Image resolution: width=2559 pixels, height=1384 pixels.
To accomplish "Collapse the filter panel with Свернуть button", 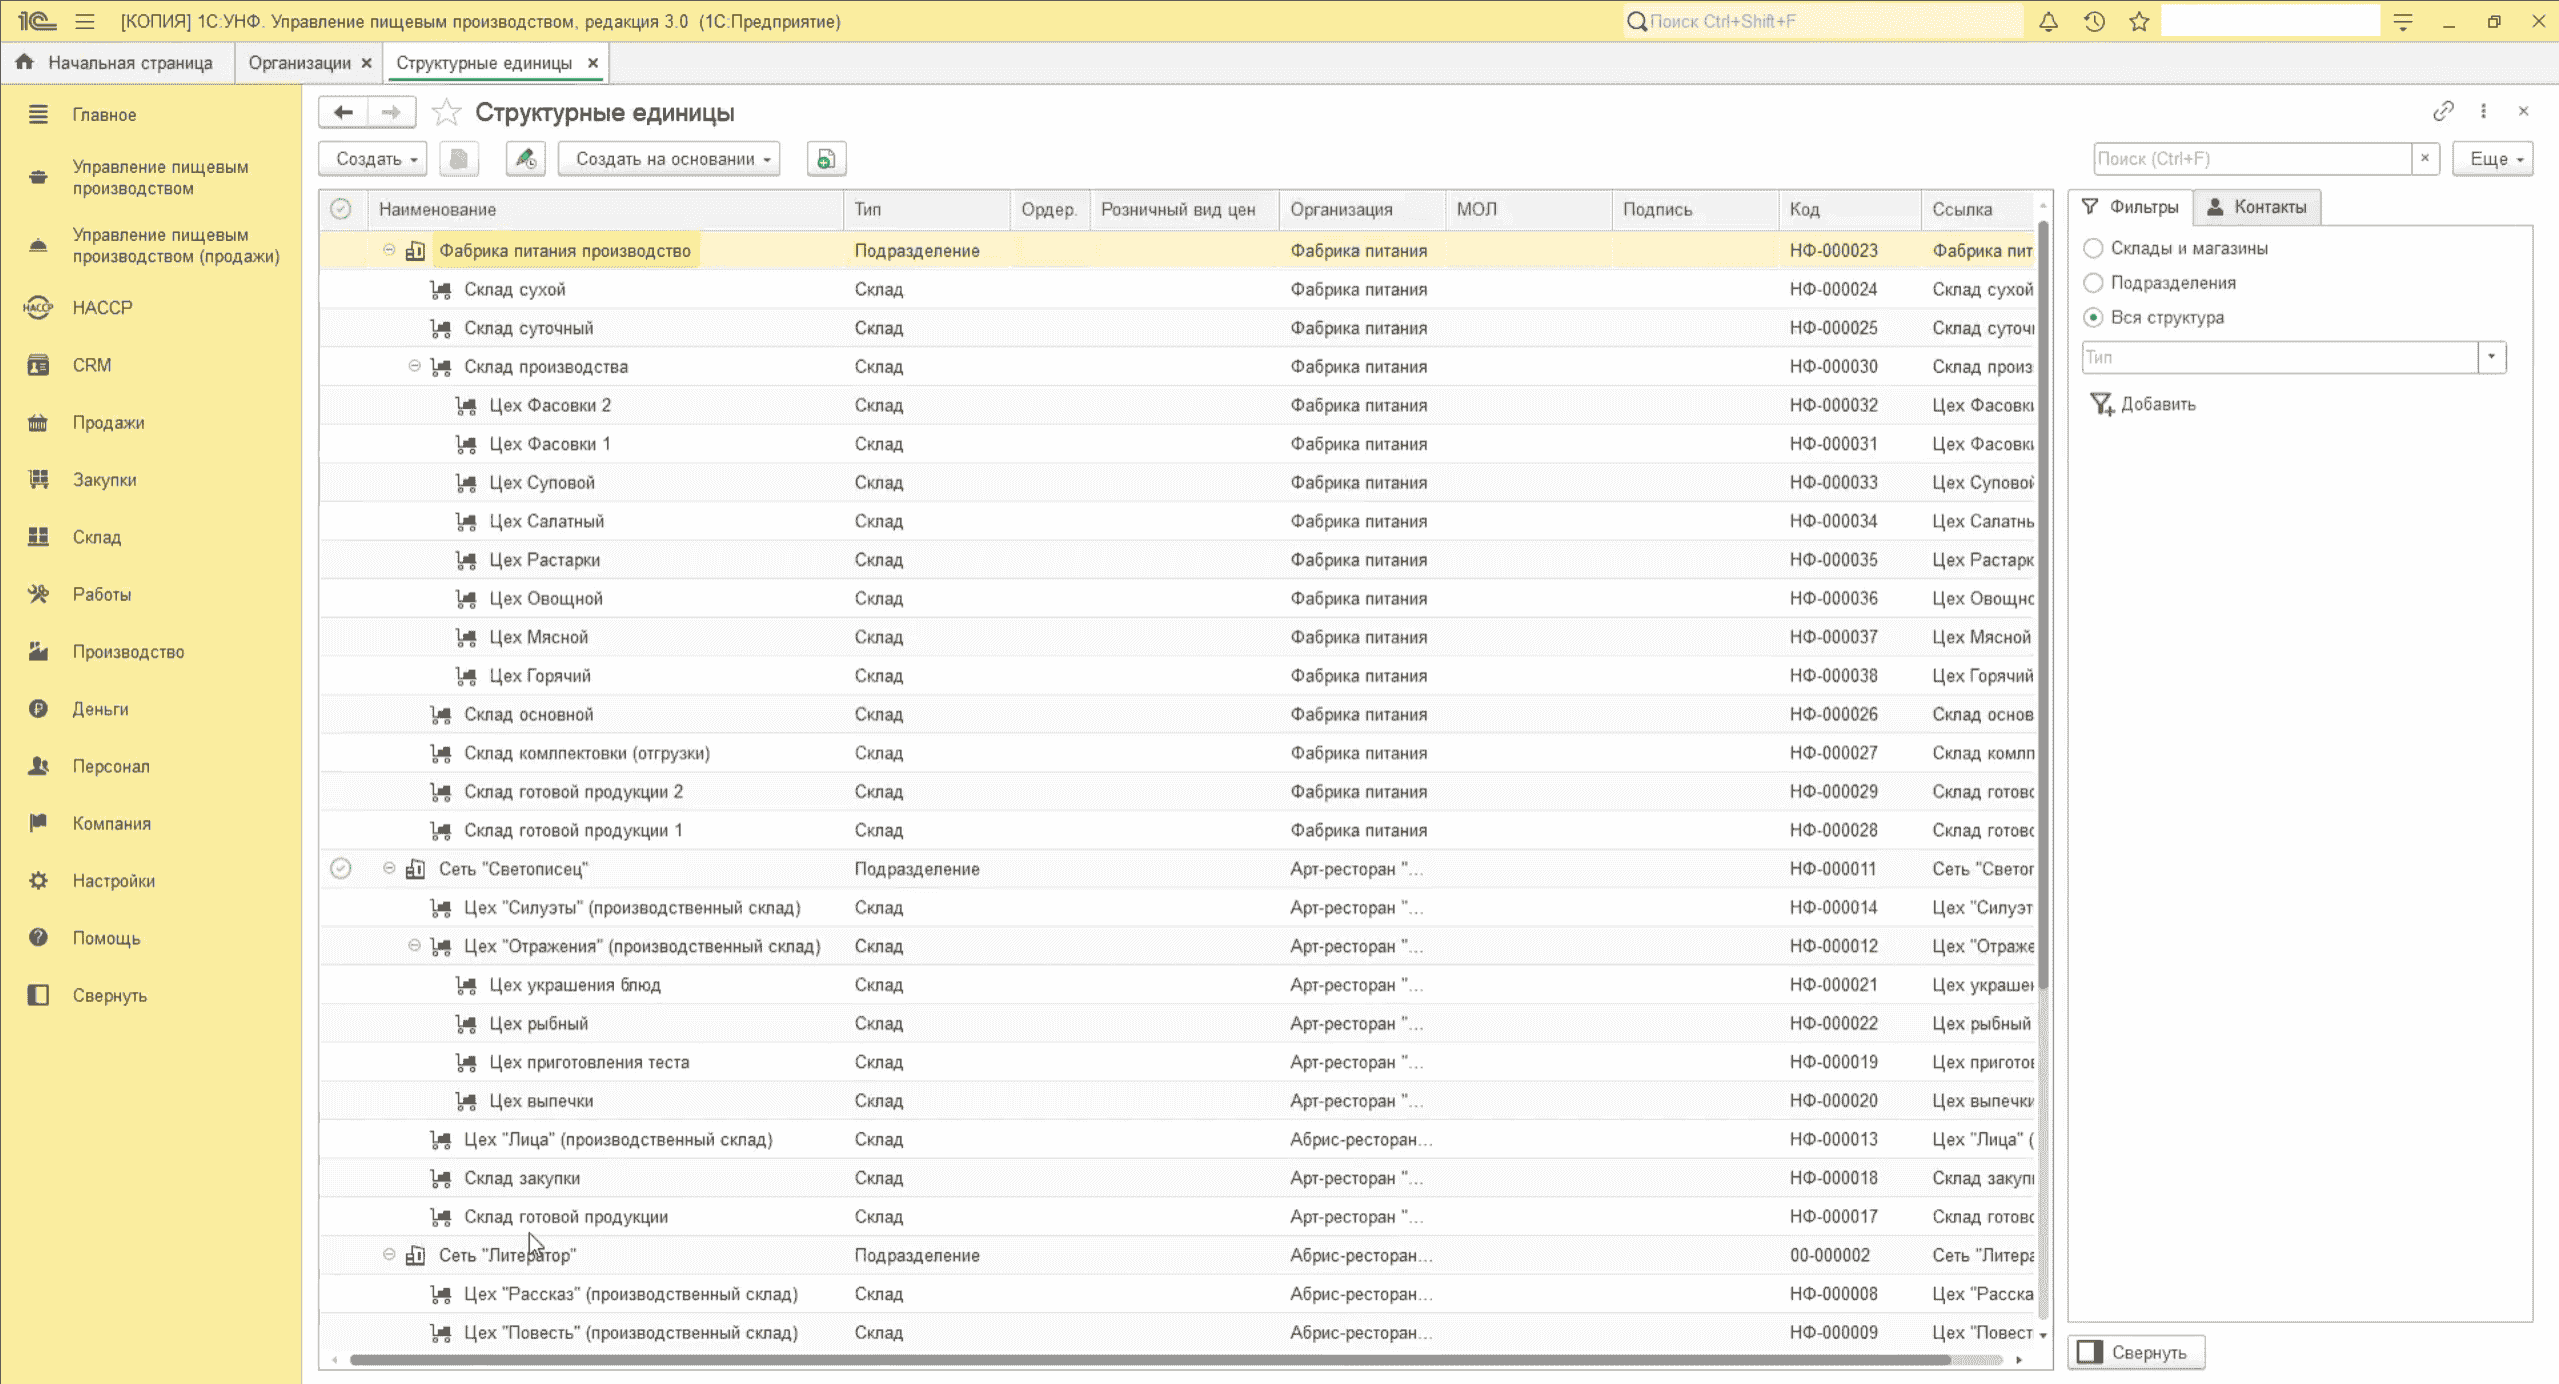I will click(x=2136, y=1352).
